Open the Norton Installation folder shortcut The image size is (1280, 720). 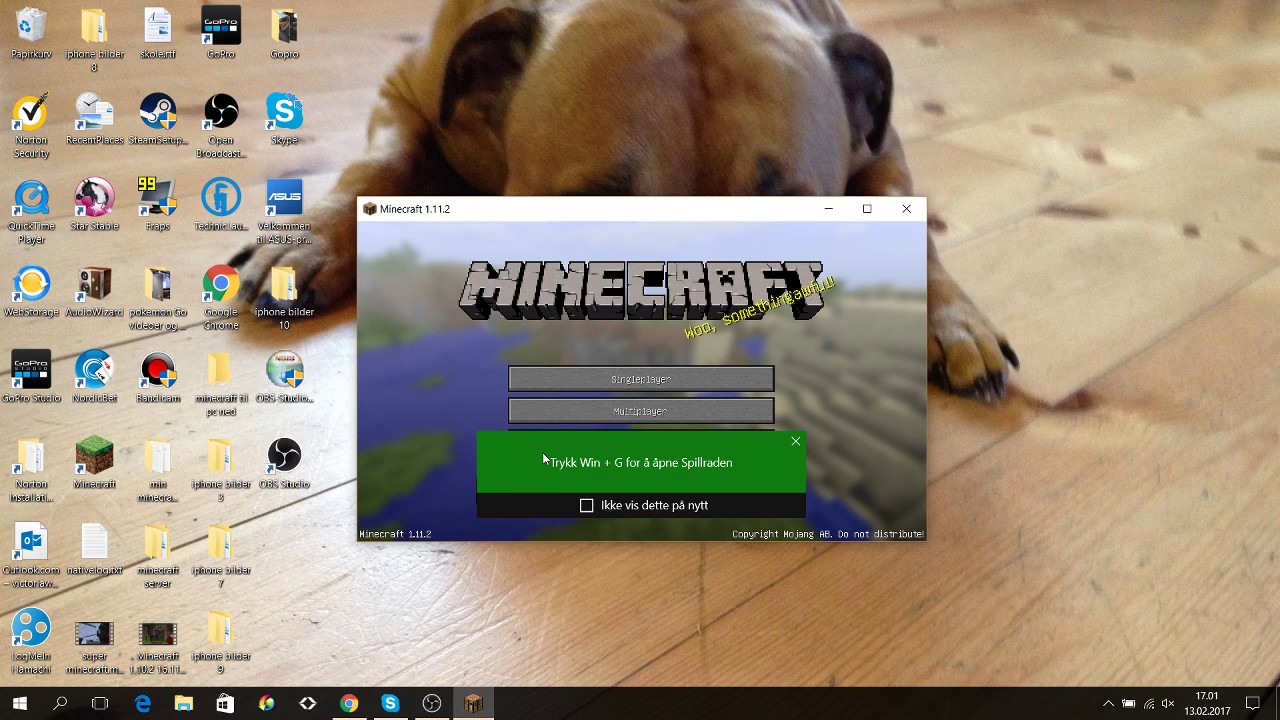[31, 470]
